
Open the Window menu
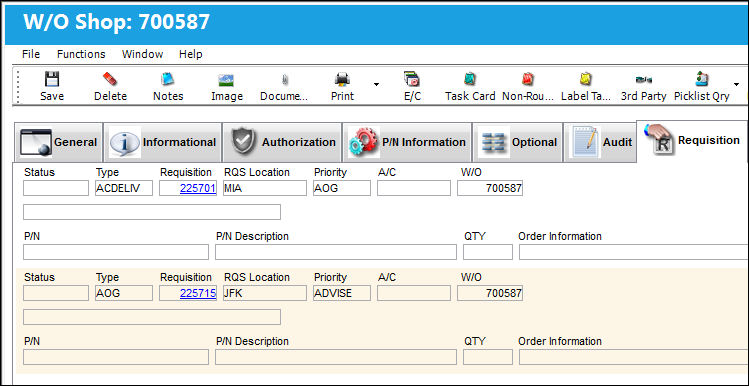(142, 54)
